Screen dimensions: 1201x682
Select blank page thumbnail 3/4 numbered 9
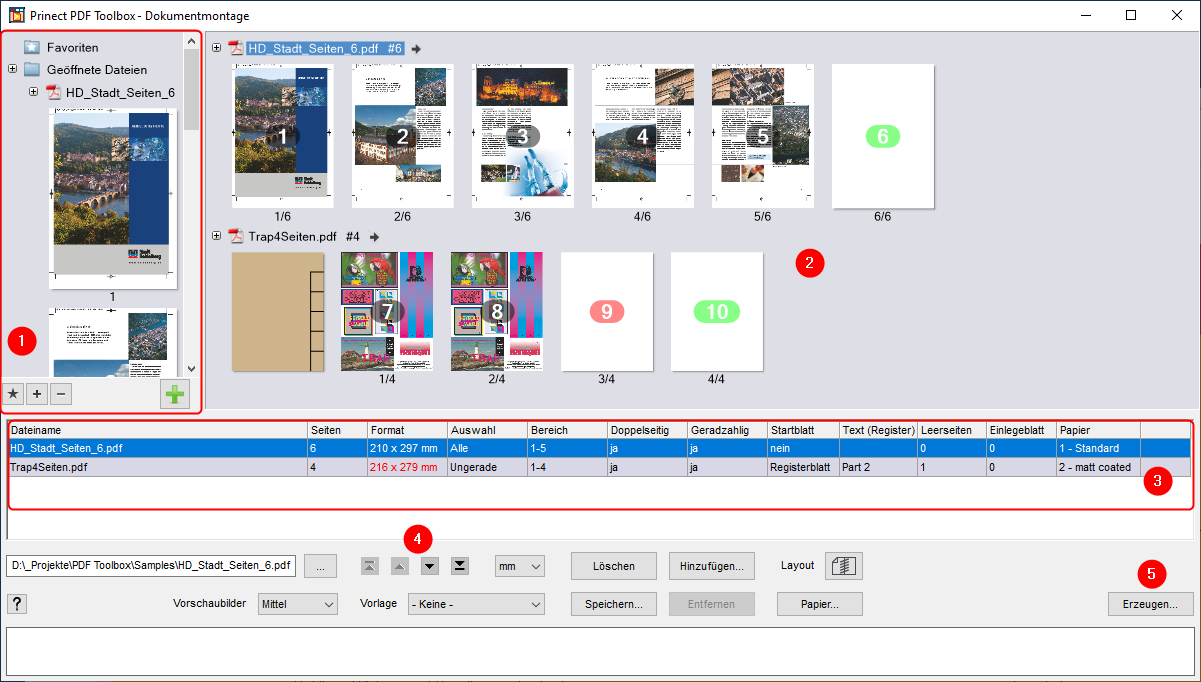tap(607, 311)
